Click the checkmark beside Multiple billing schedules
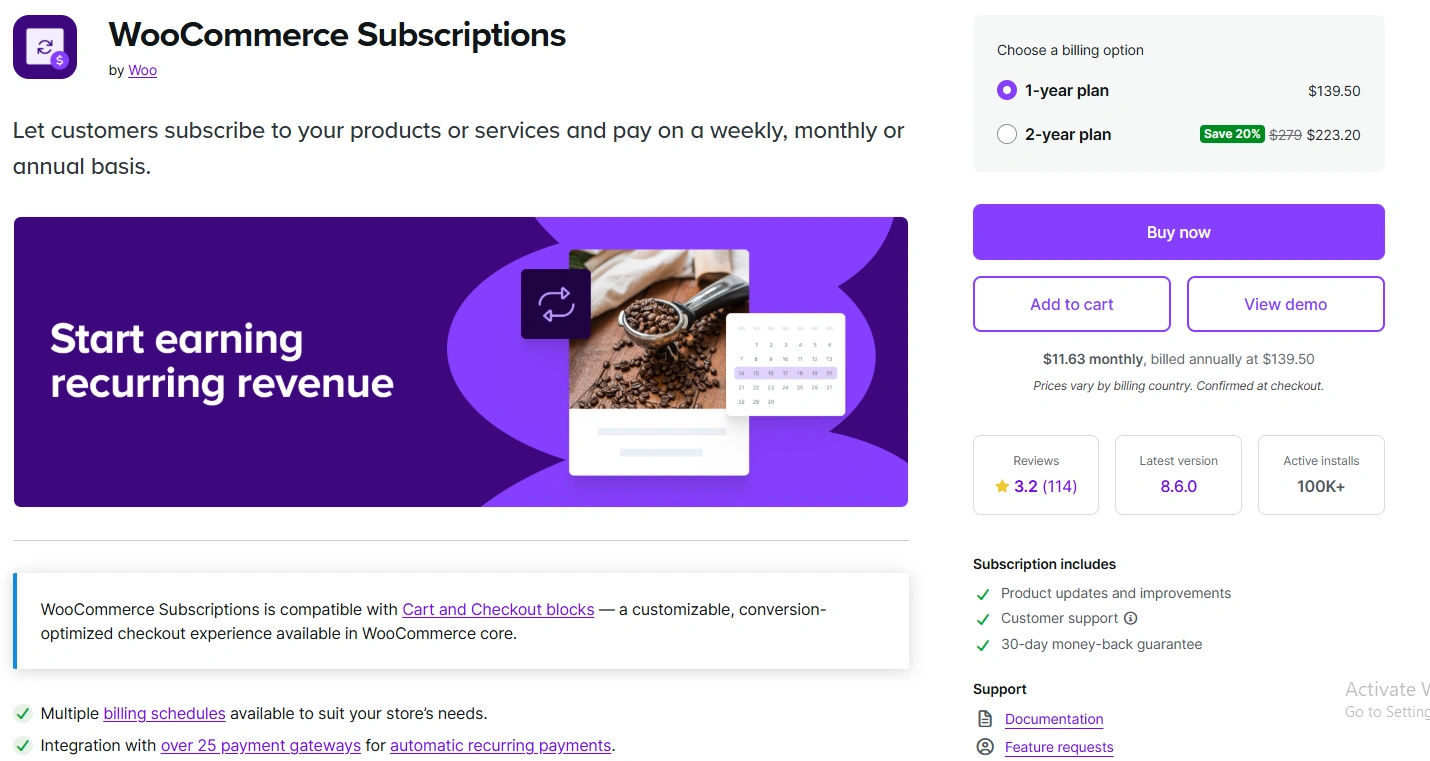Screen dimensions: 1430x761 [22, 713]
